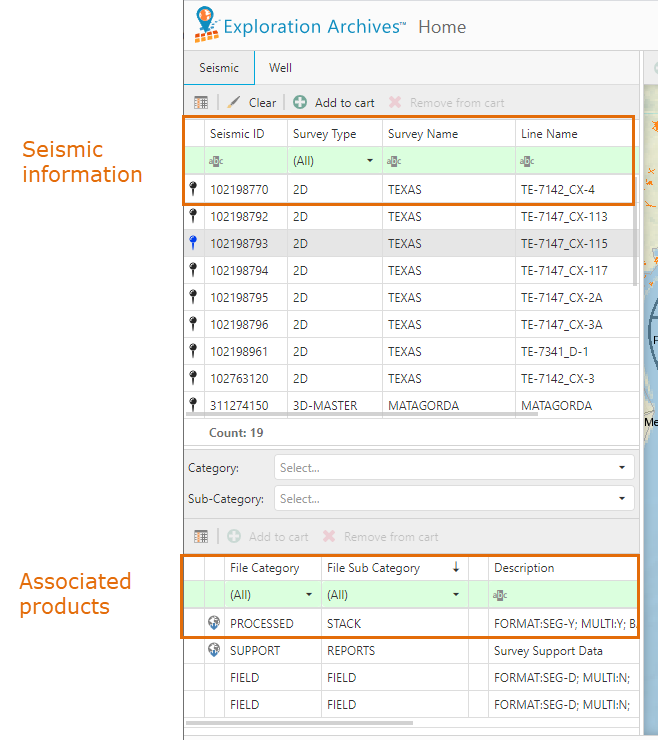Screen dimensions: 658x740
Task: Select the Seismic tab
Action: tap(219, 68)
